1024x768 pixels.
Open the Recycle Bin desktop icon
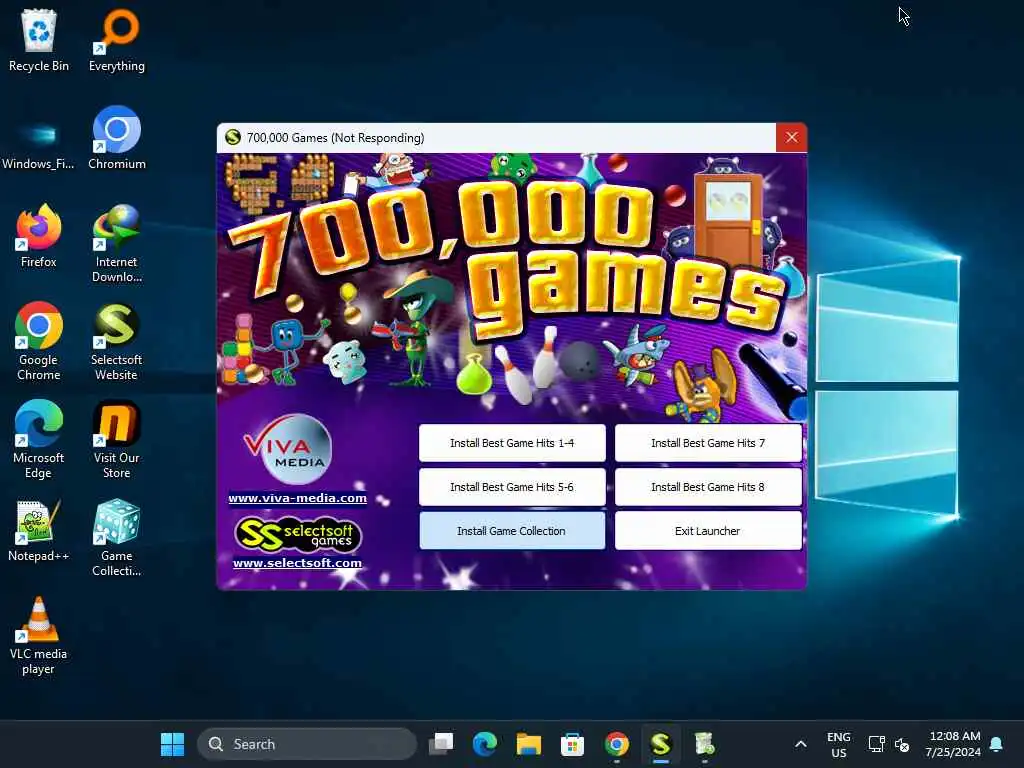[39, 40]
